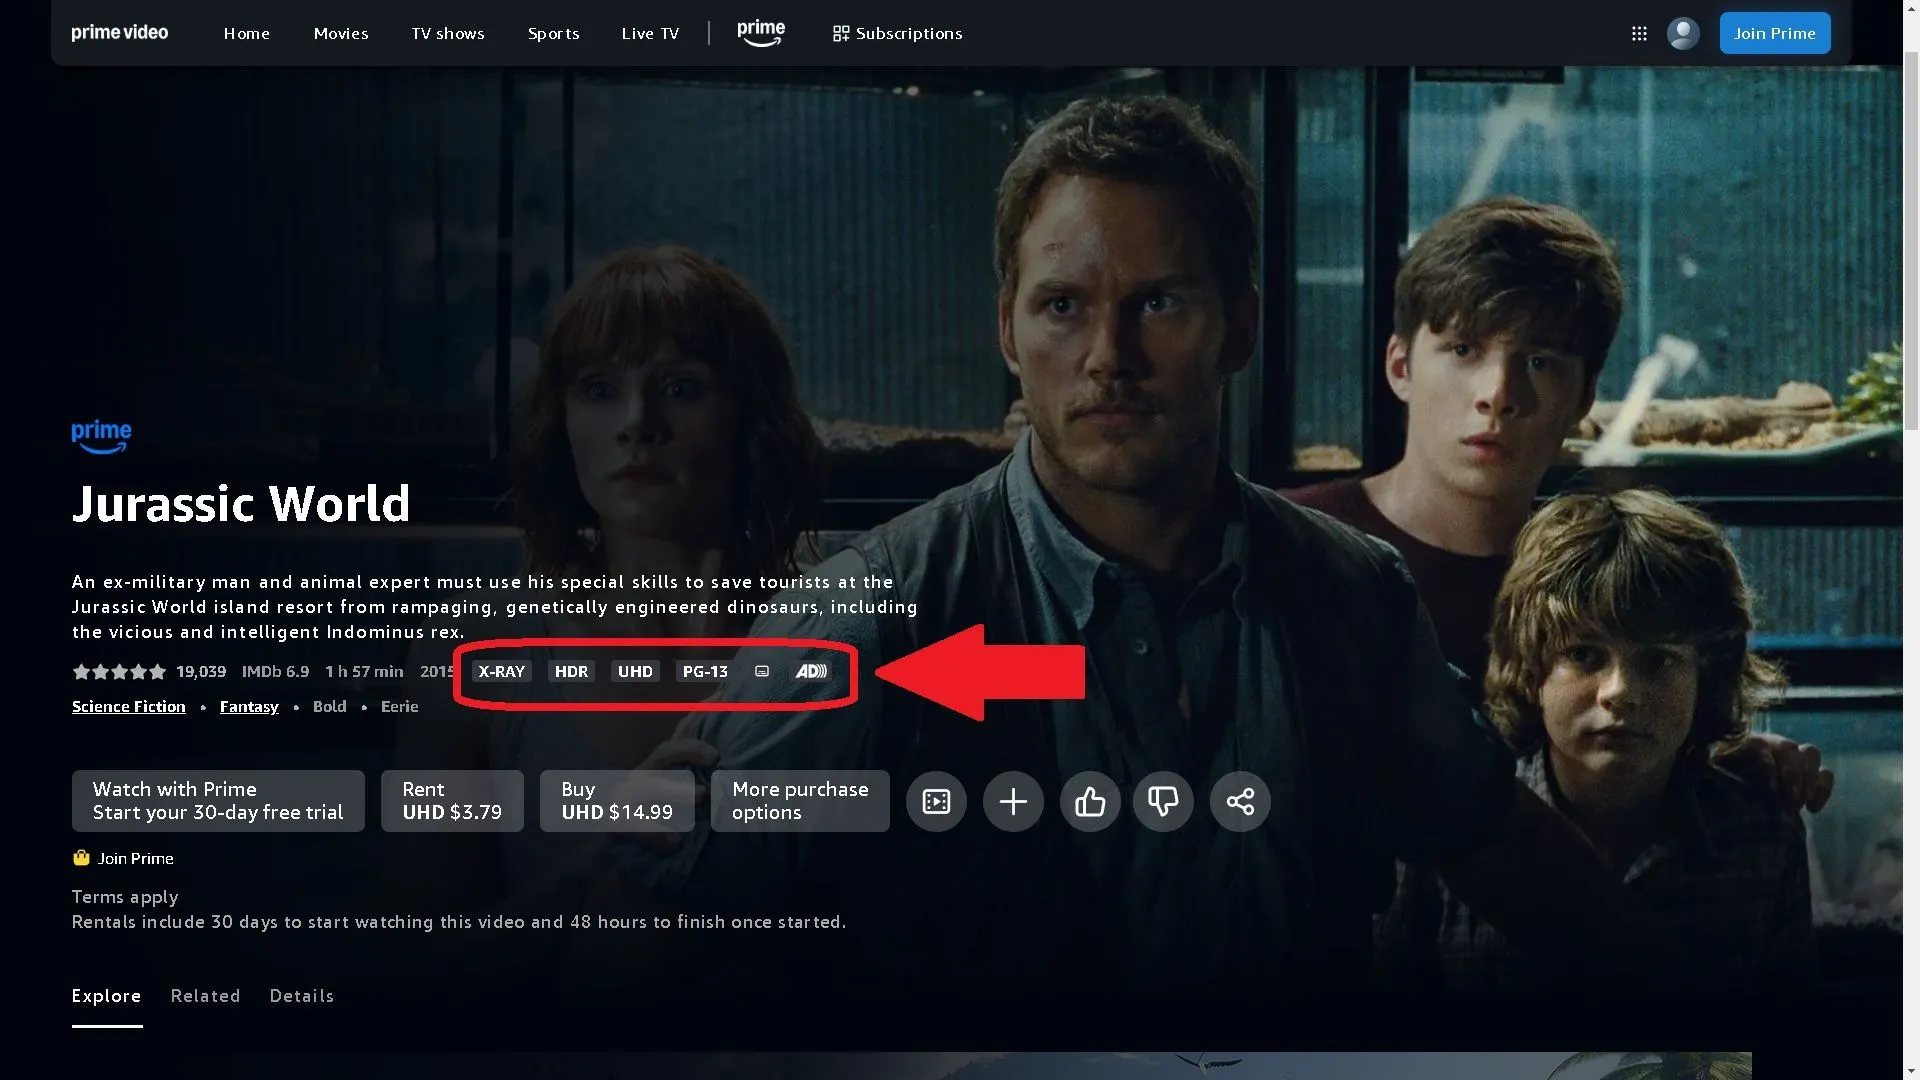Image resolution: width=1920 pixels, height=1080 pixels.
Task: Go to Home in navigation
Action: coord(246,33)
